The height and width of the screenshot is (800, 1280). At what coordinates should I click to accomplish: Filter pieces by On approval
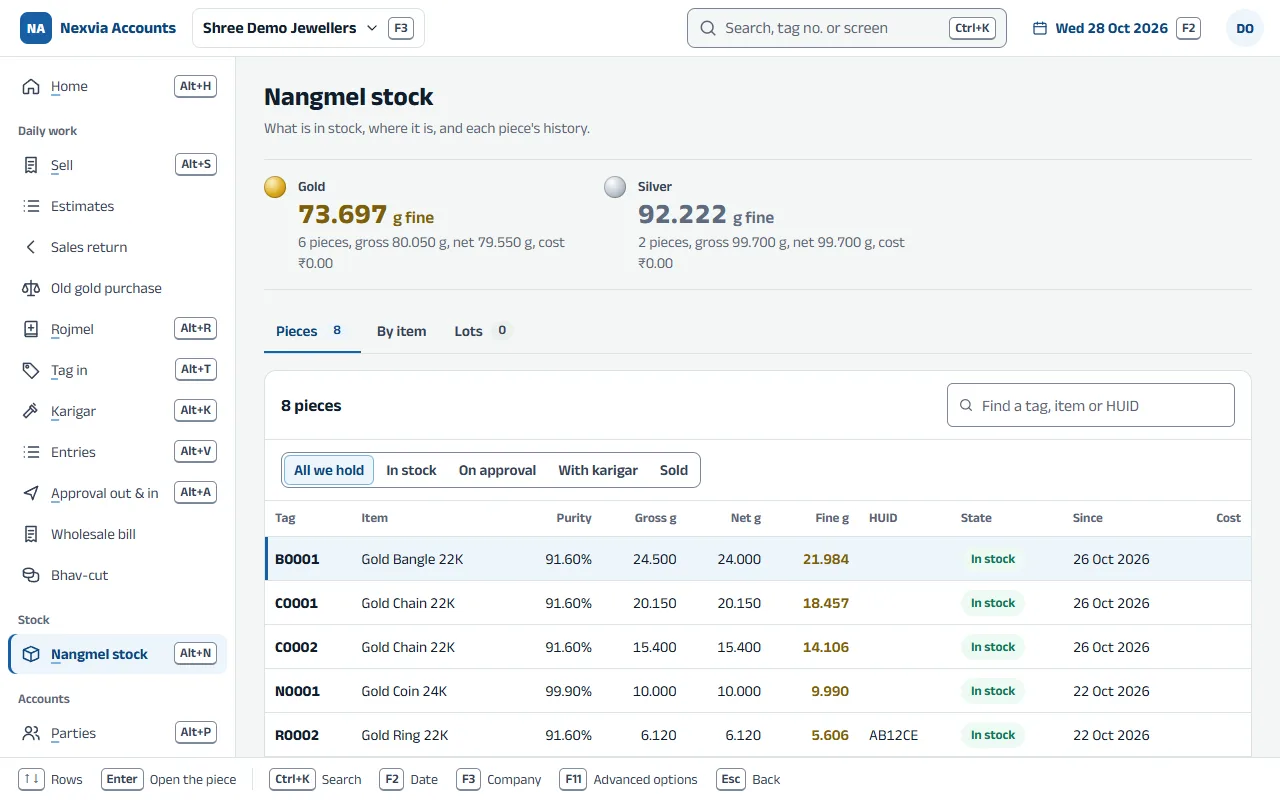click(497, 470)
